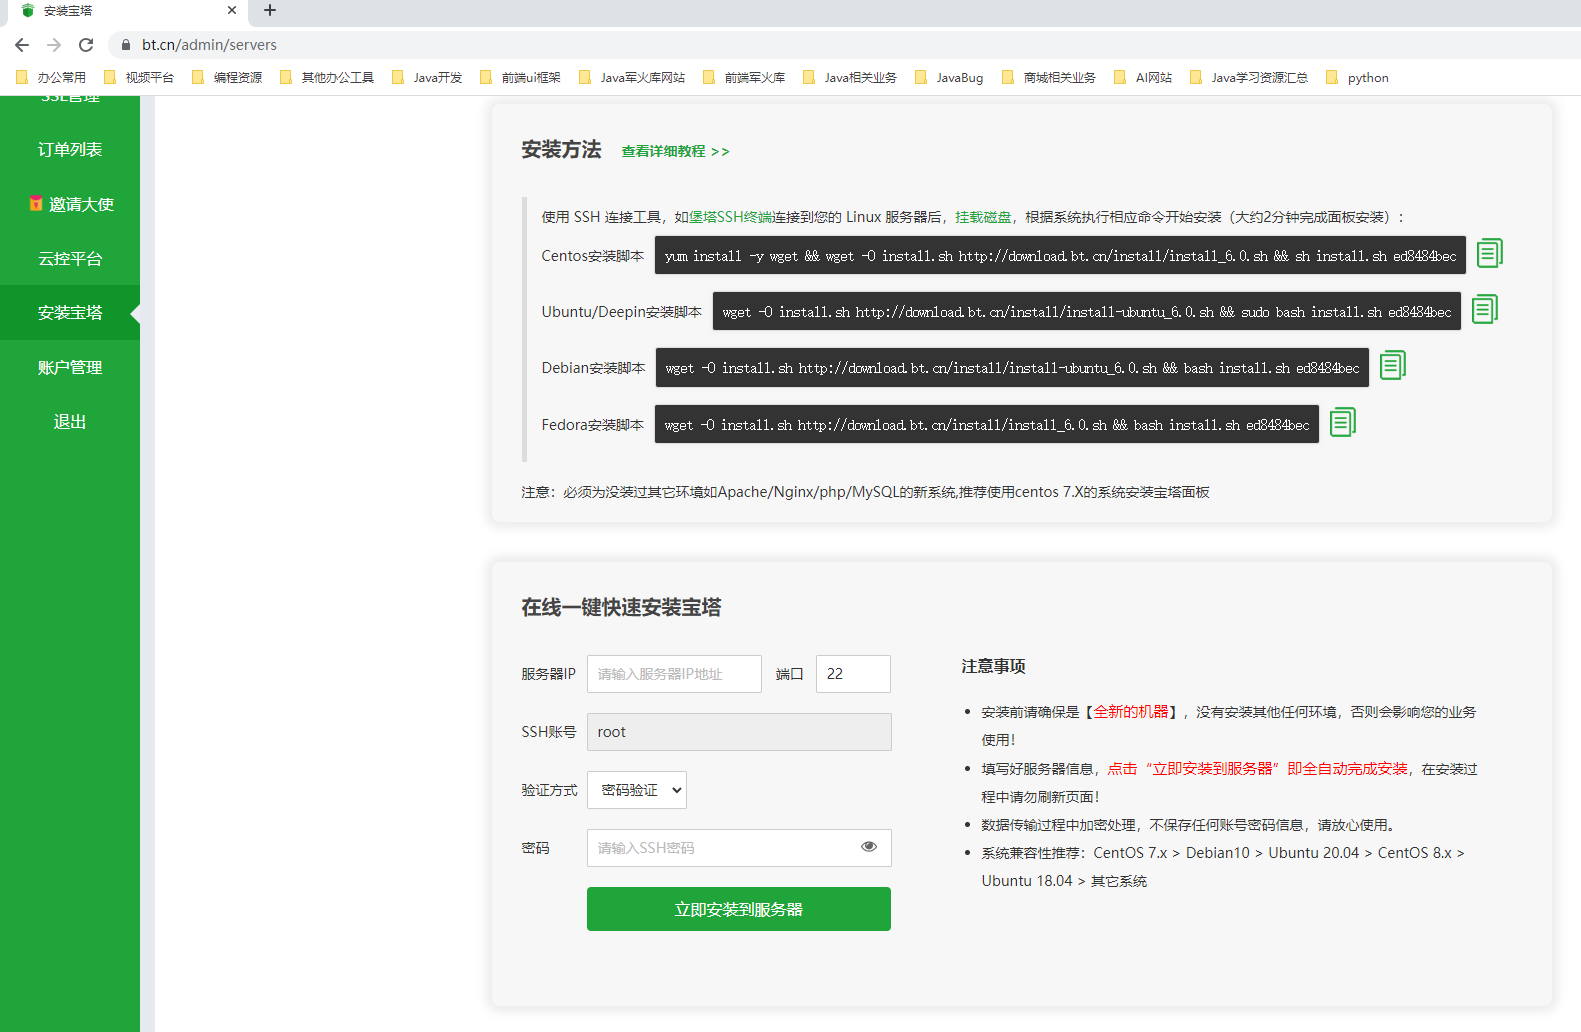Screen dimensions: 1581x1032
Task: Click the 数据传输过程中加密处理 note
Action: coord(1188,825)
